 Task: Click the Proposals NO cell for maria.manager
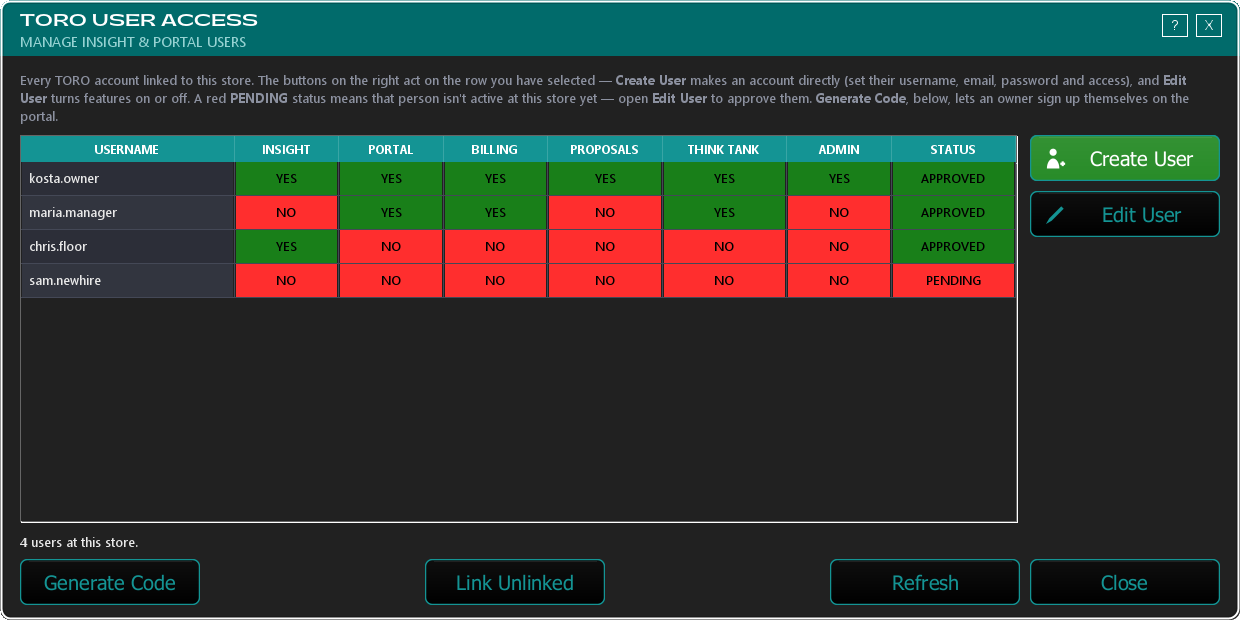[x=604, y=213]
